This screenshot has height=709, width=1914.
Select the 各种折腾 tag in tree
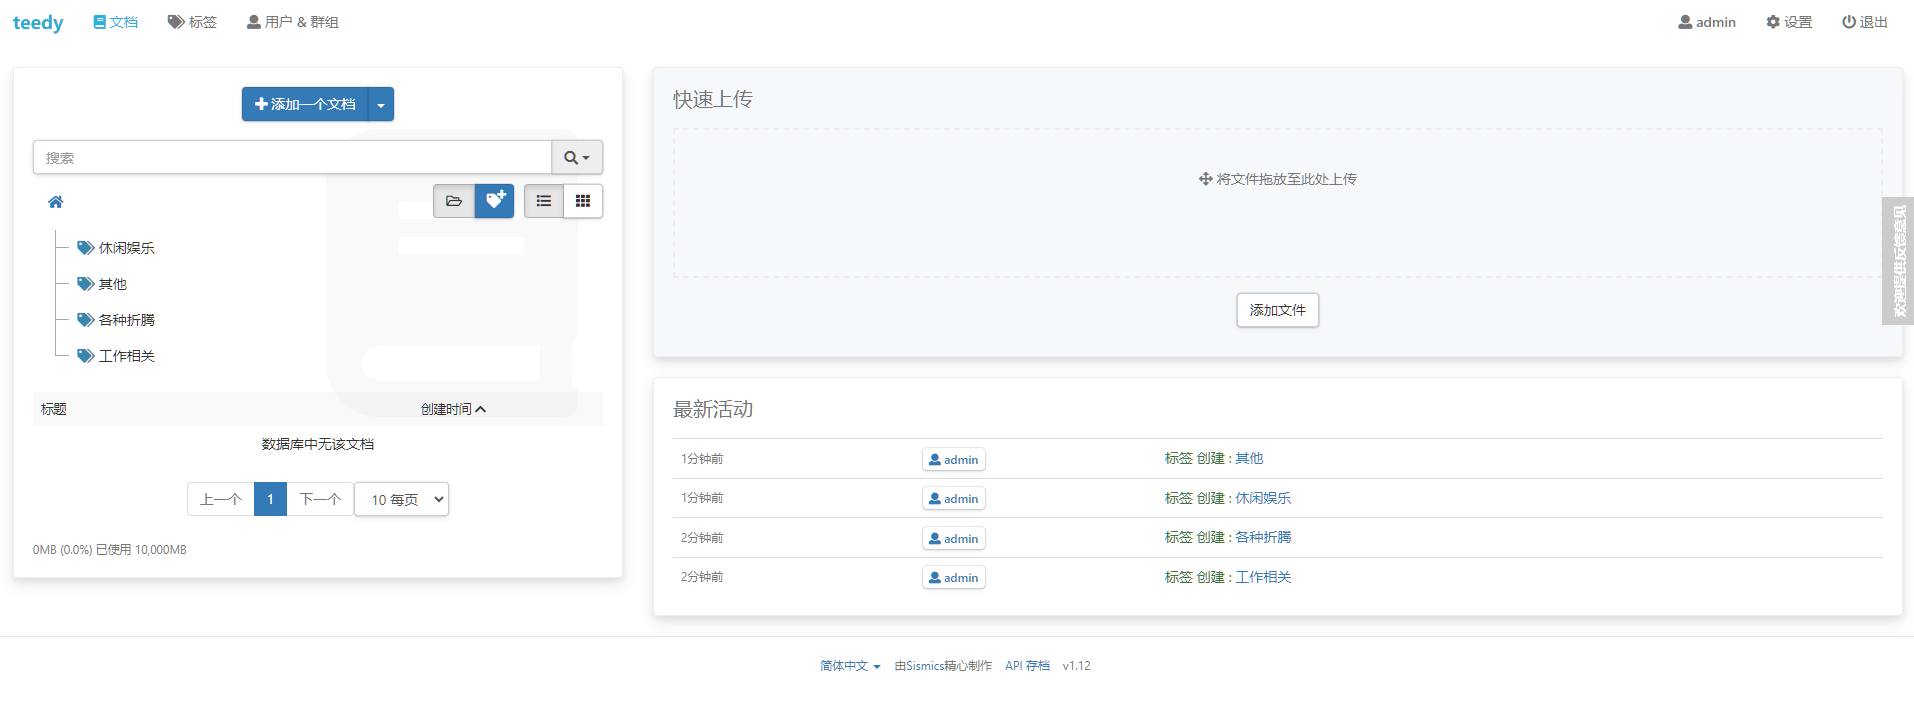tap(126, 320)
